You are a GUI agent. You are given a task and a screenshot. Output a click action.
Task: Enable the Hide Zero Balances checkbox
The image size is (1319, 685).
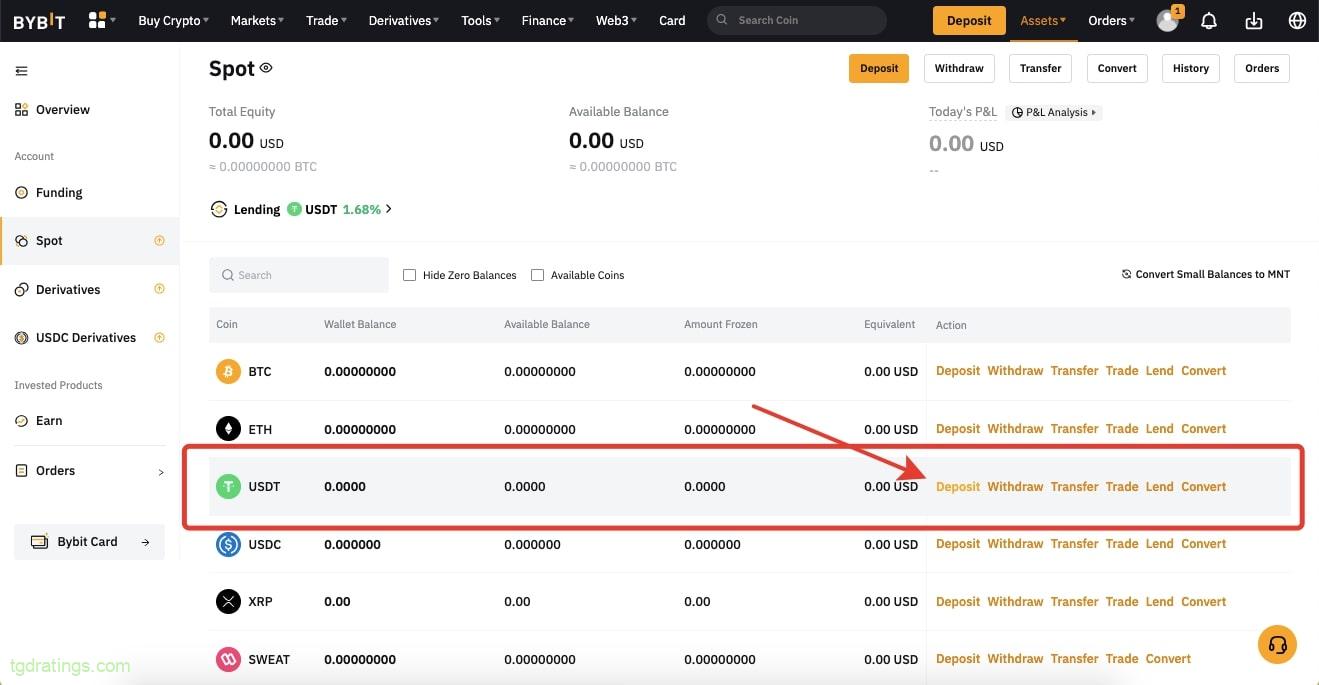[409, 275]
